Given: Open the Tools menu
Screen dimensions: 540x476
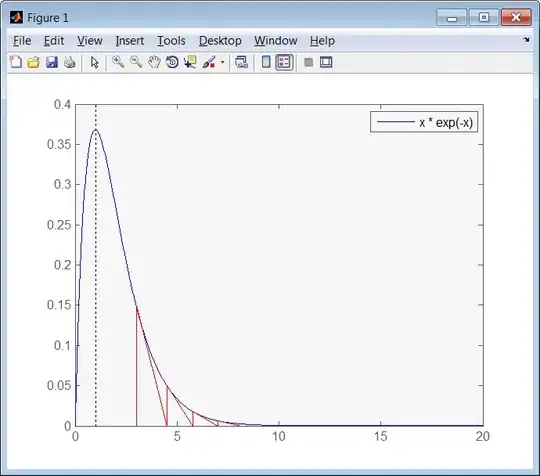Looking at the screenshot, I should pyautogui.click(x=171, y=41).
